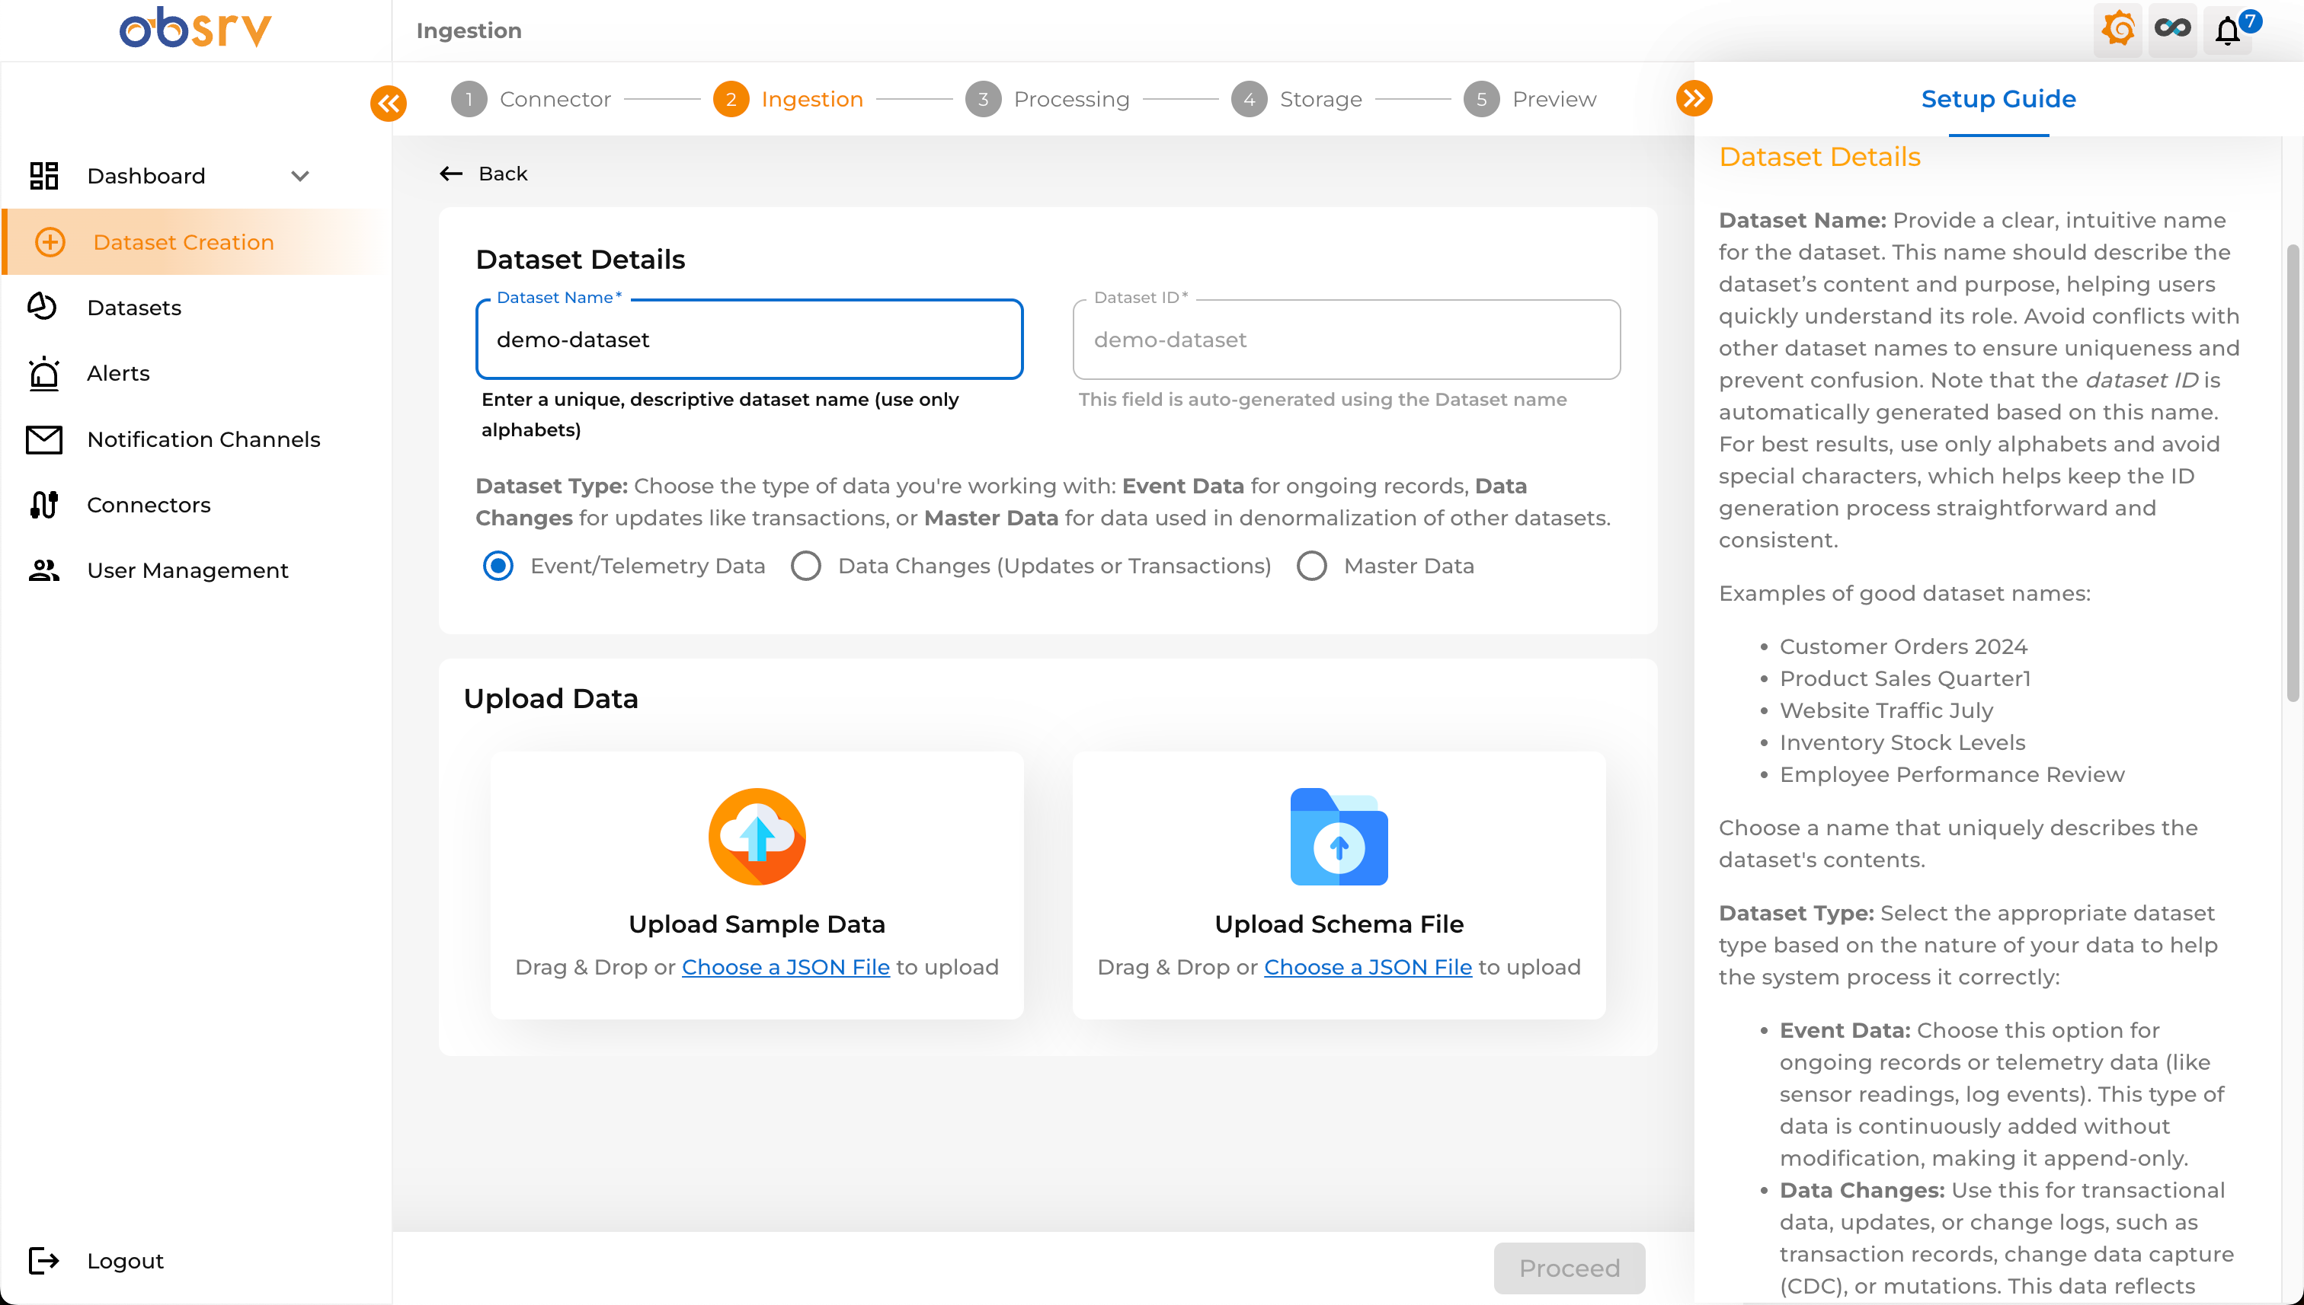The height and width of the screenshot is (1305, 2304).
Task: Click the Back text link
Action: point(502,174)
